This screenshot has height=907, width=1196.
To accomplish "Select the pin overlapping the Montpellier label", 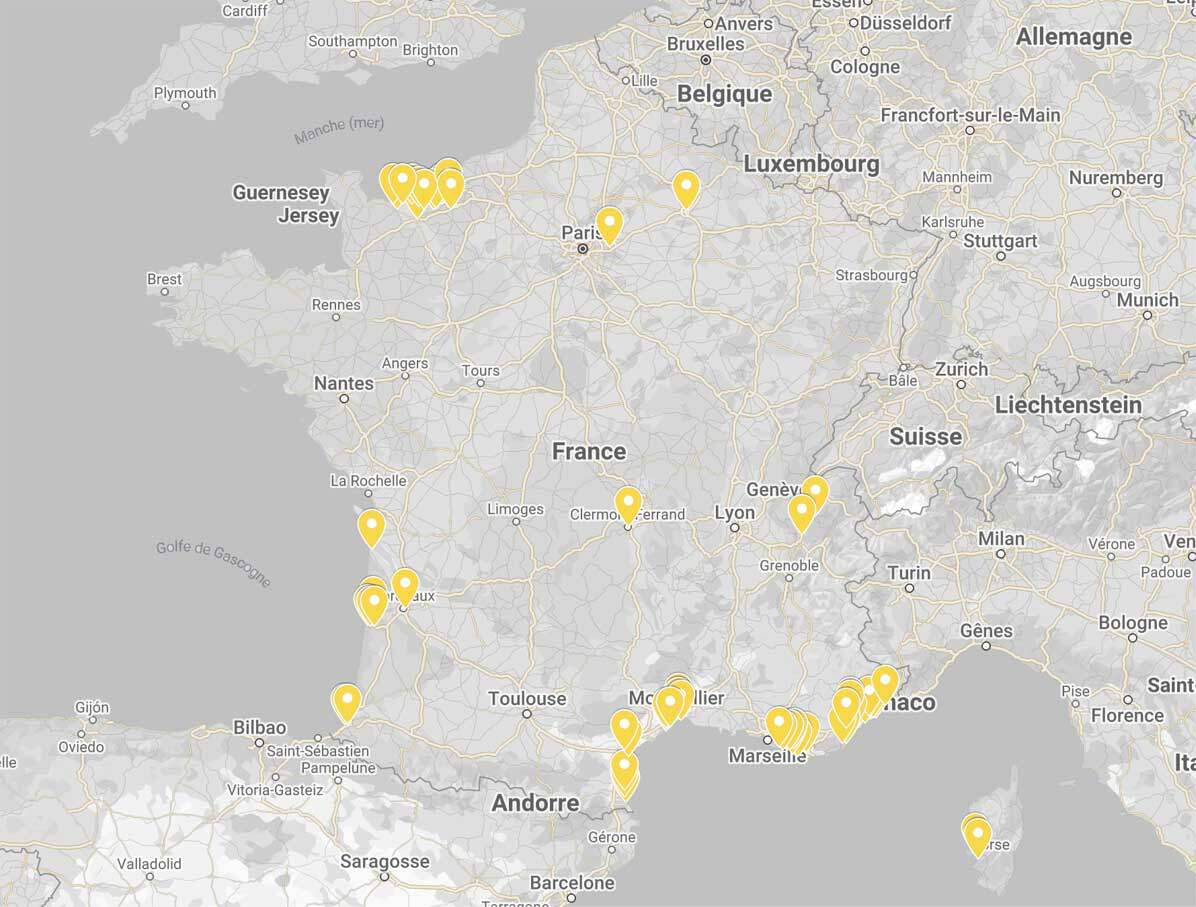I will pyautogui.click(x=668, y=703).
